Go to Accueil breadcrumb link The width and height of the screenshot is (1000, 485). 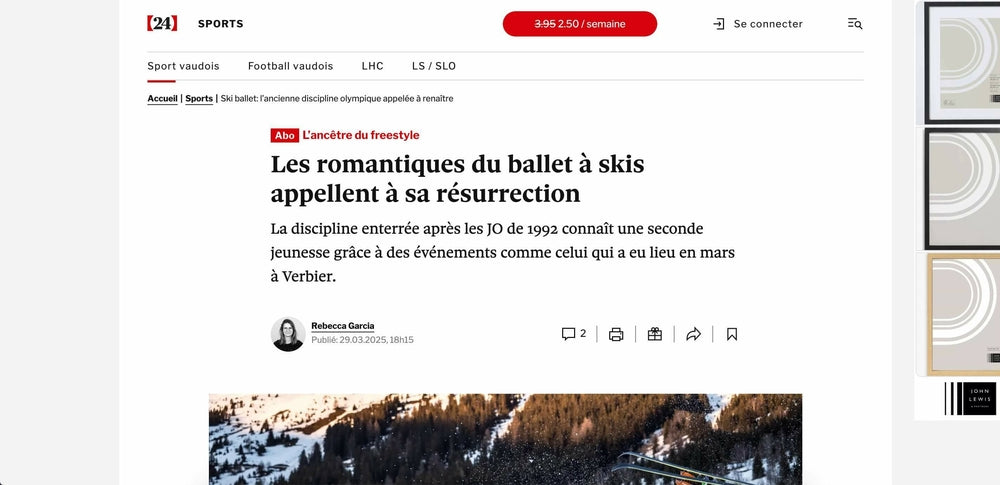pyautogui.click(x=162, y=99)
